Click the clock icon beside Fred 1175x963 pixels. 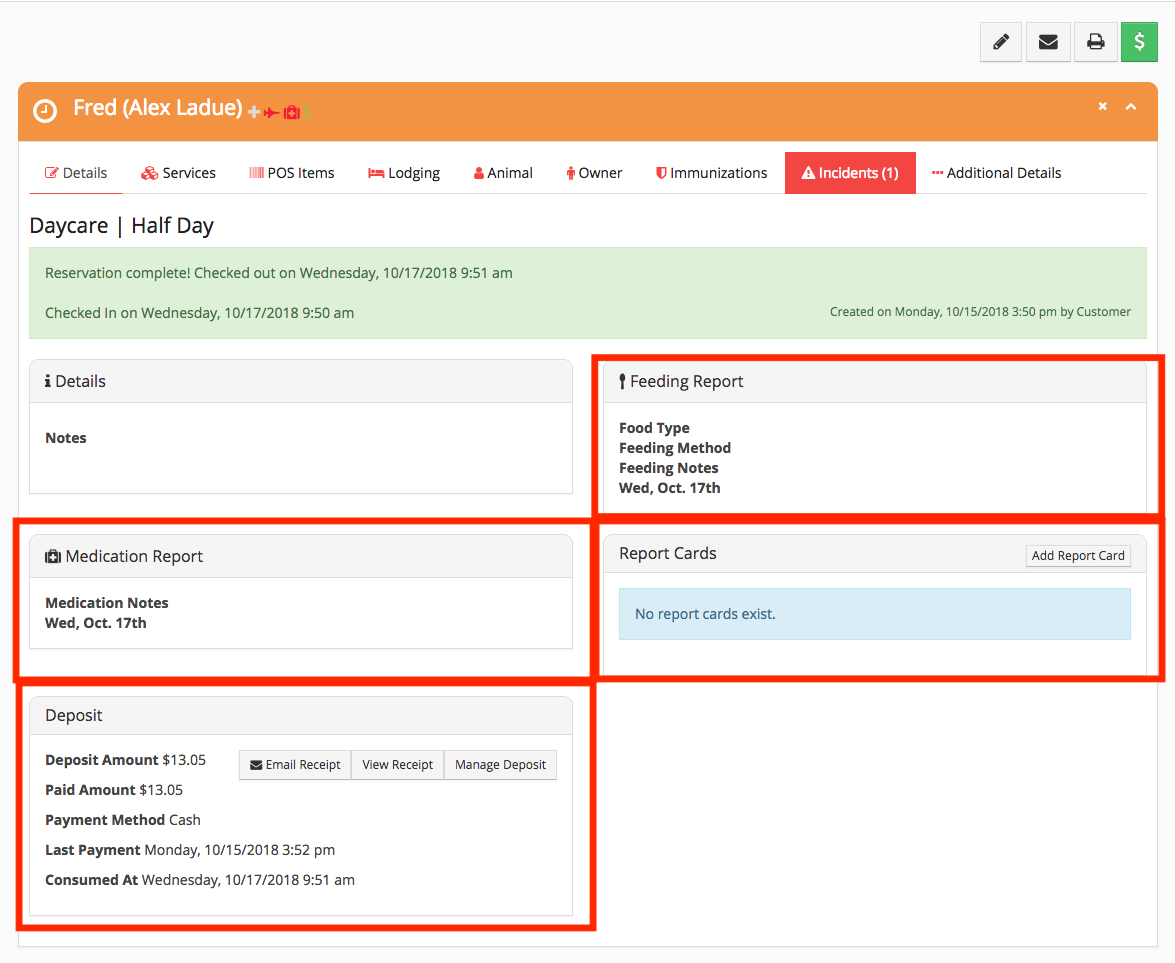(x=45, y=111)
